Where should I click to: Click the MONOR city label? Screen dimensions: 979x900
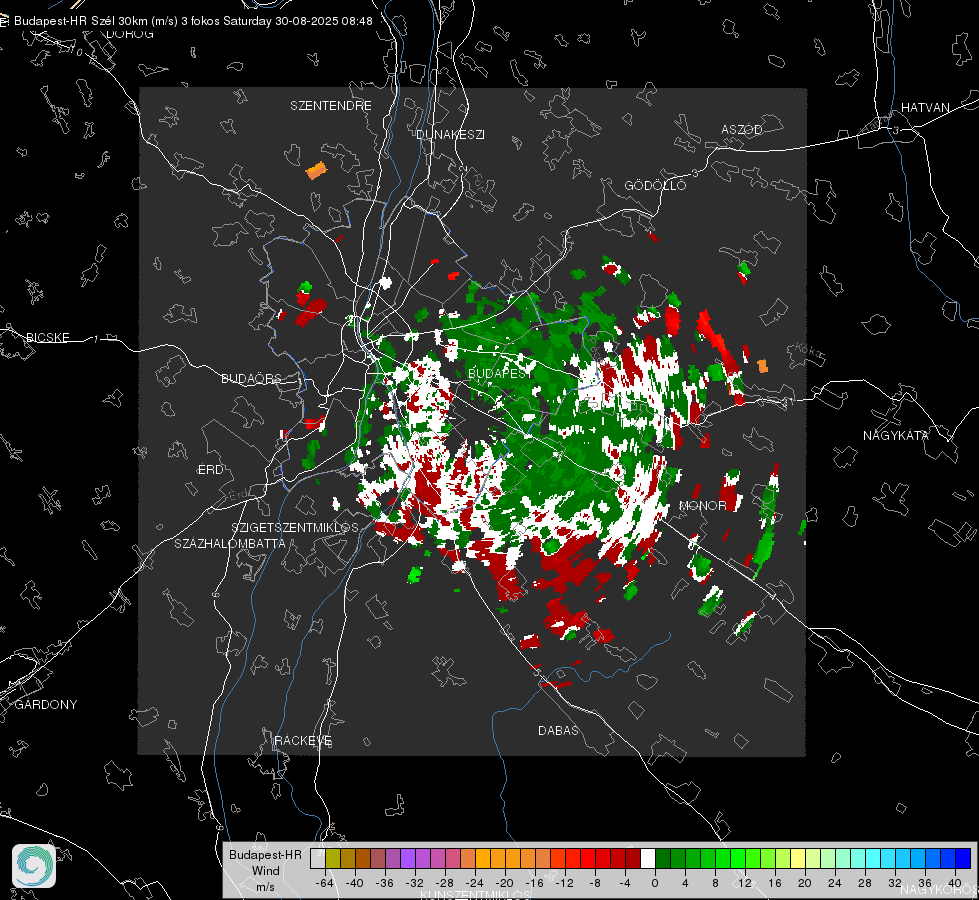point(702,505)
